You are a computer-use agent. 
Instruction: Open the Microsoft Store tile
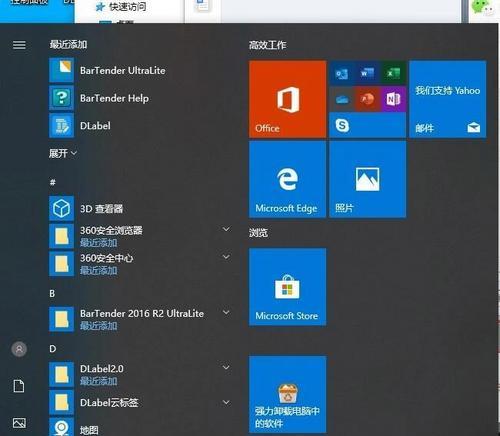(287, 287)
